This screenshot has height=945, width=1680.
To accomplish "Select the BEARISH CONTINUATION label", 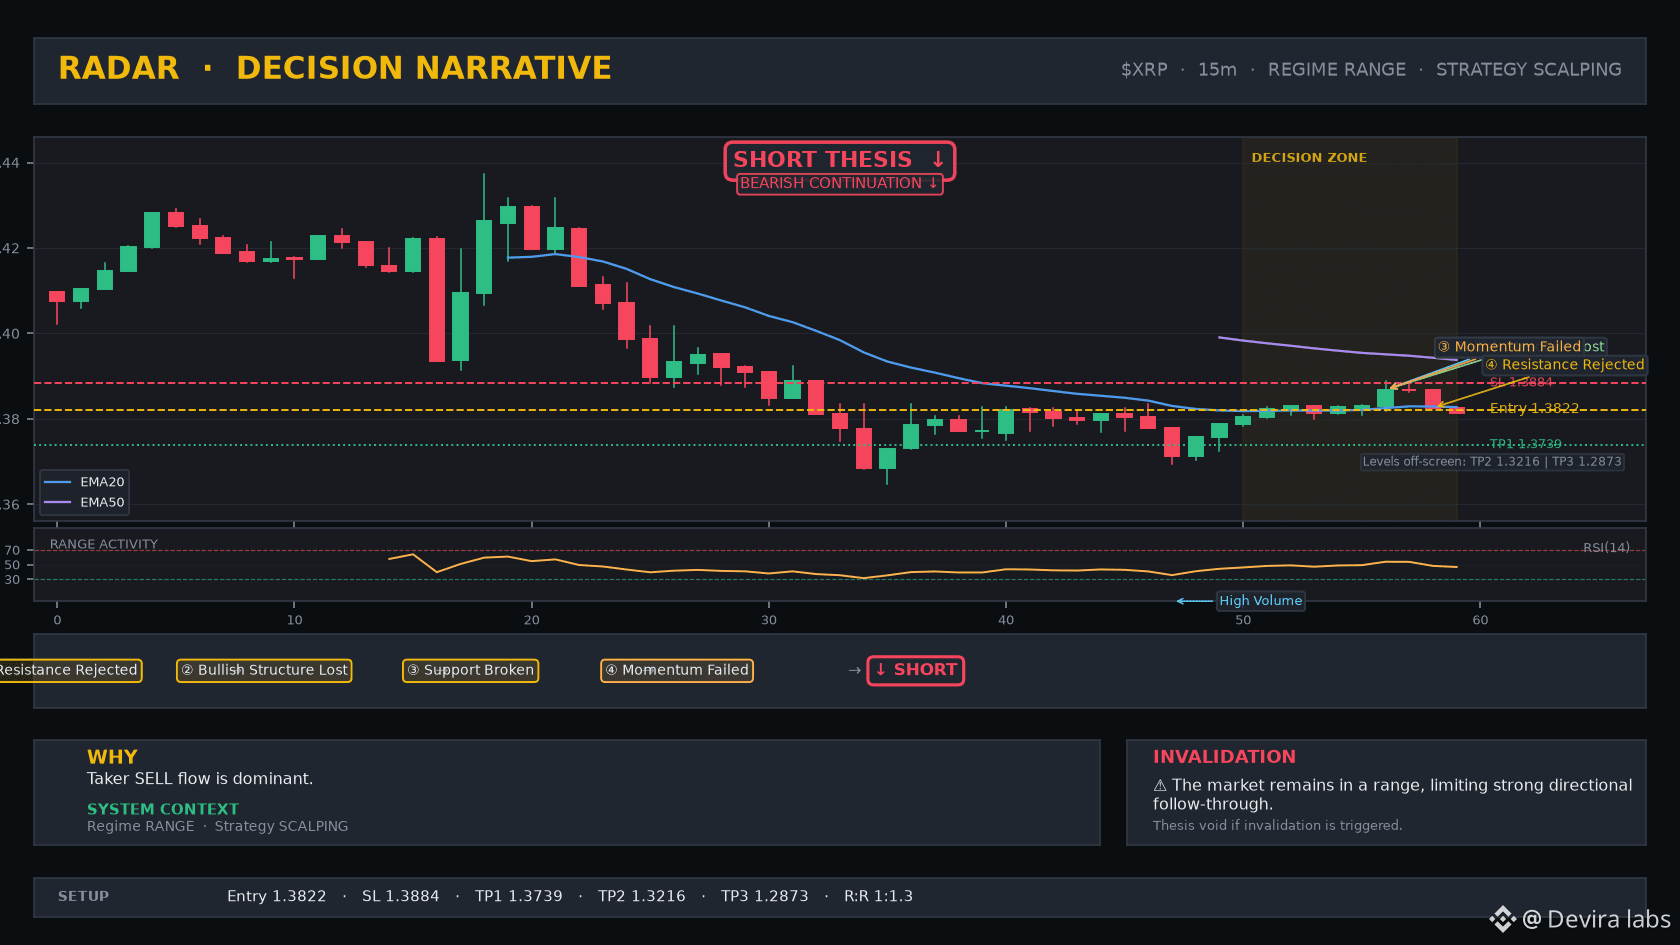I will tap(840, 184).
